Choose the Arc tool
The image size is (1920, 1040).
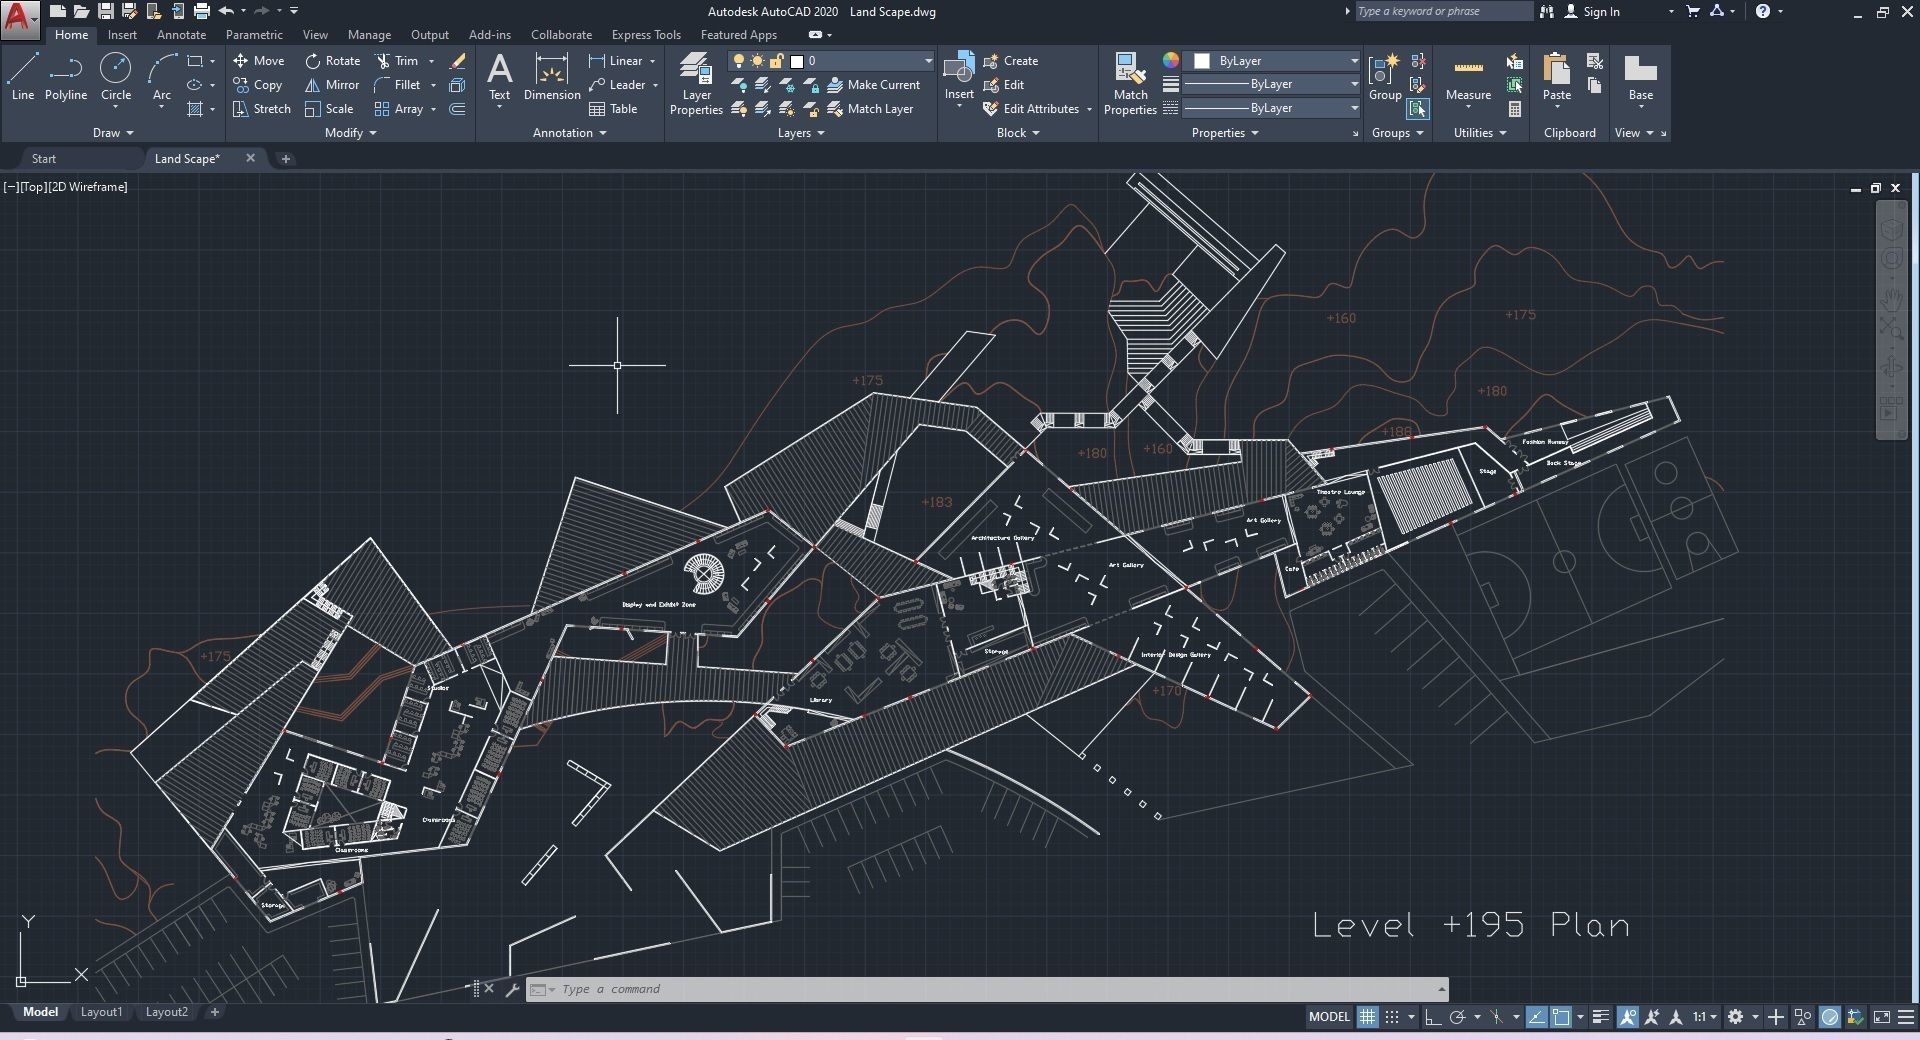pyautogui.click(x=162, y=77)
